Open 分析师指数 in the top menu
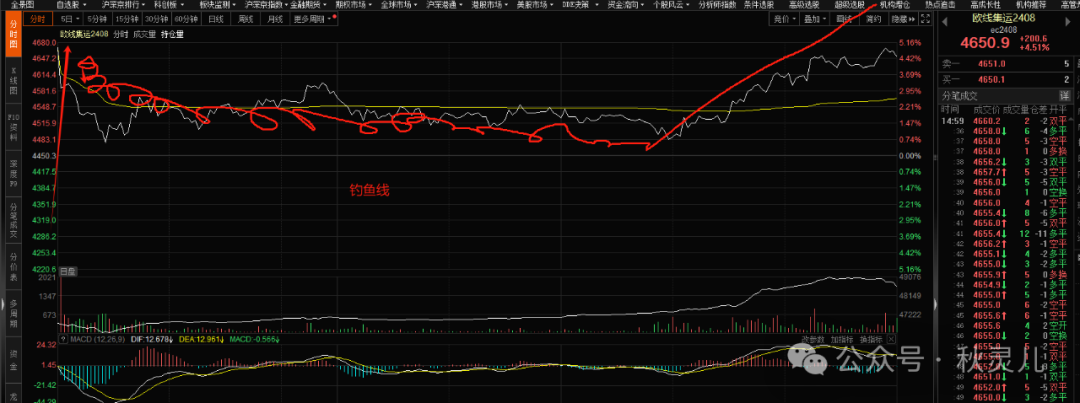Image resolution: width=1080 pixels, height=403 pixels. [717, 4]
